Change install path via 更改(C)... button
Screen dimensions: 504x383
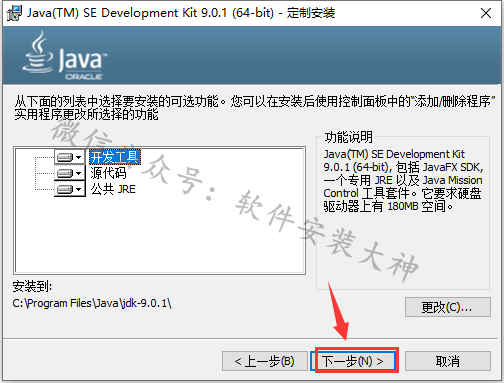click(x=448, y=307)
